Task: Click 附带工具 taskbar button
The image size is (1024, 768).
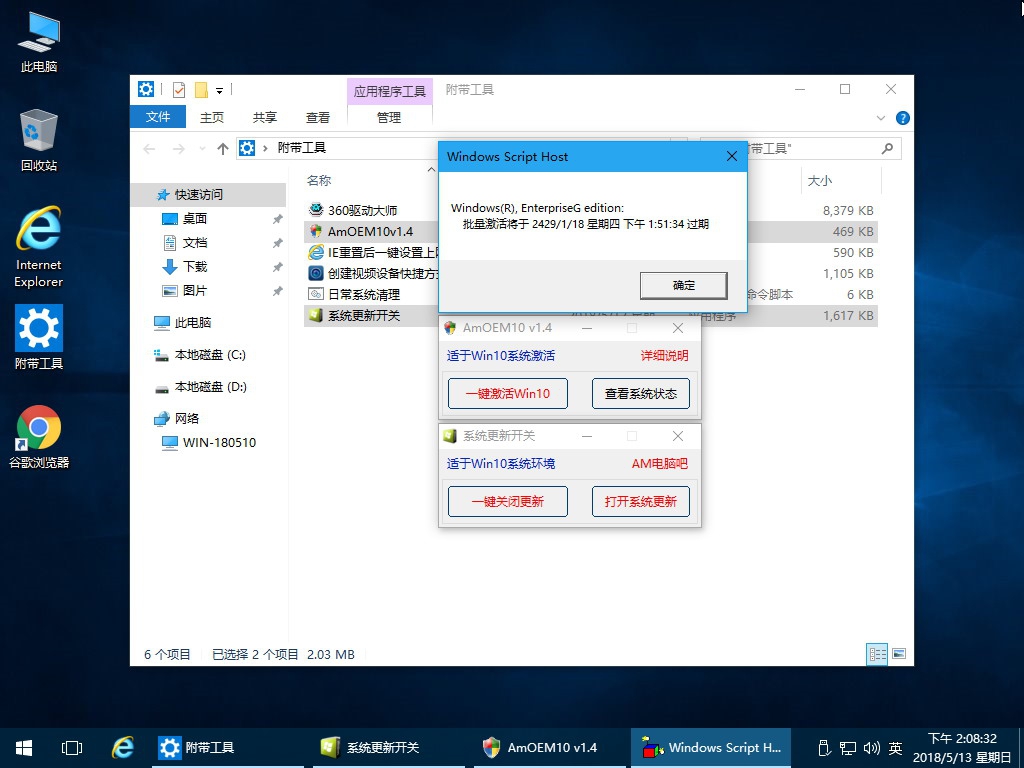Action: tap(228, 748)
